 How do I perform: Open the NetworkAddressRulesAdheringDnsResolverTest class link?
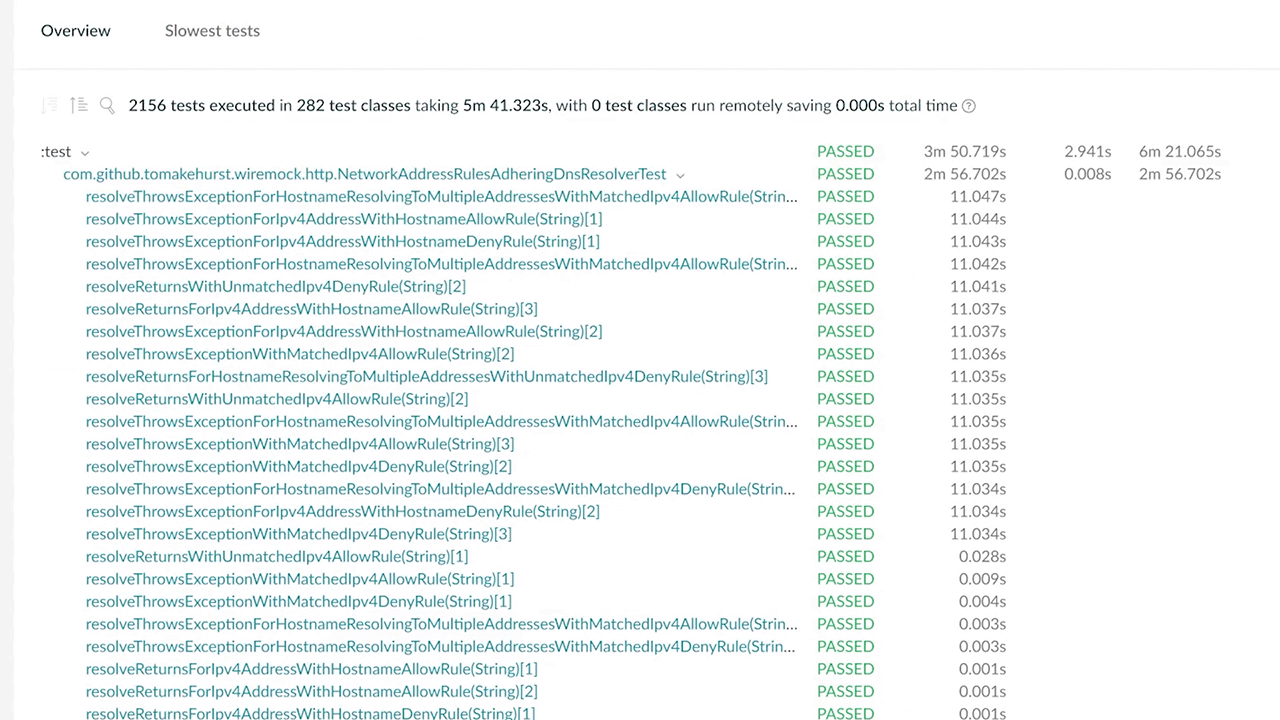pyautogui.click(x=364, y=174)
